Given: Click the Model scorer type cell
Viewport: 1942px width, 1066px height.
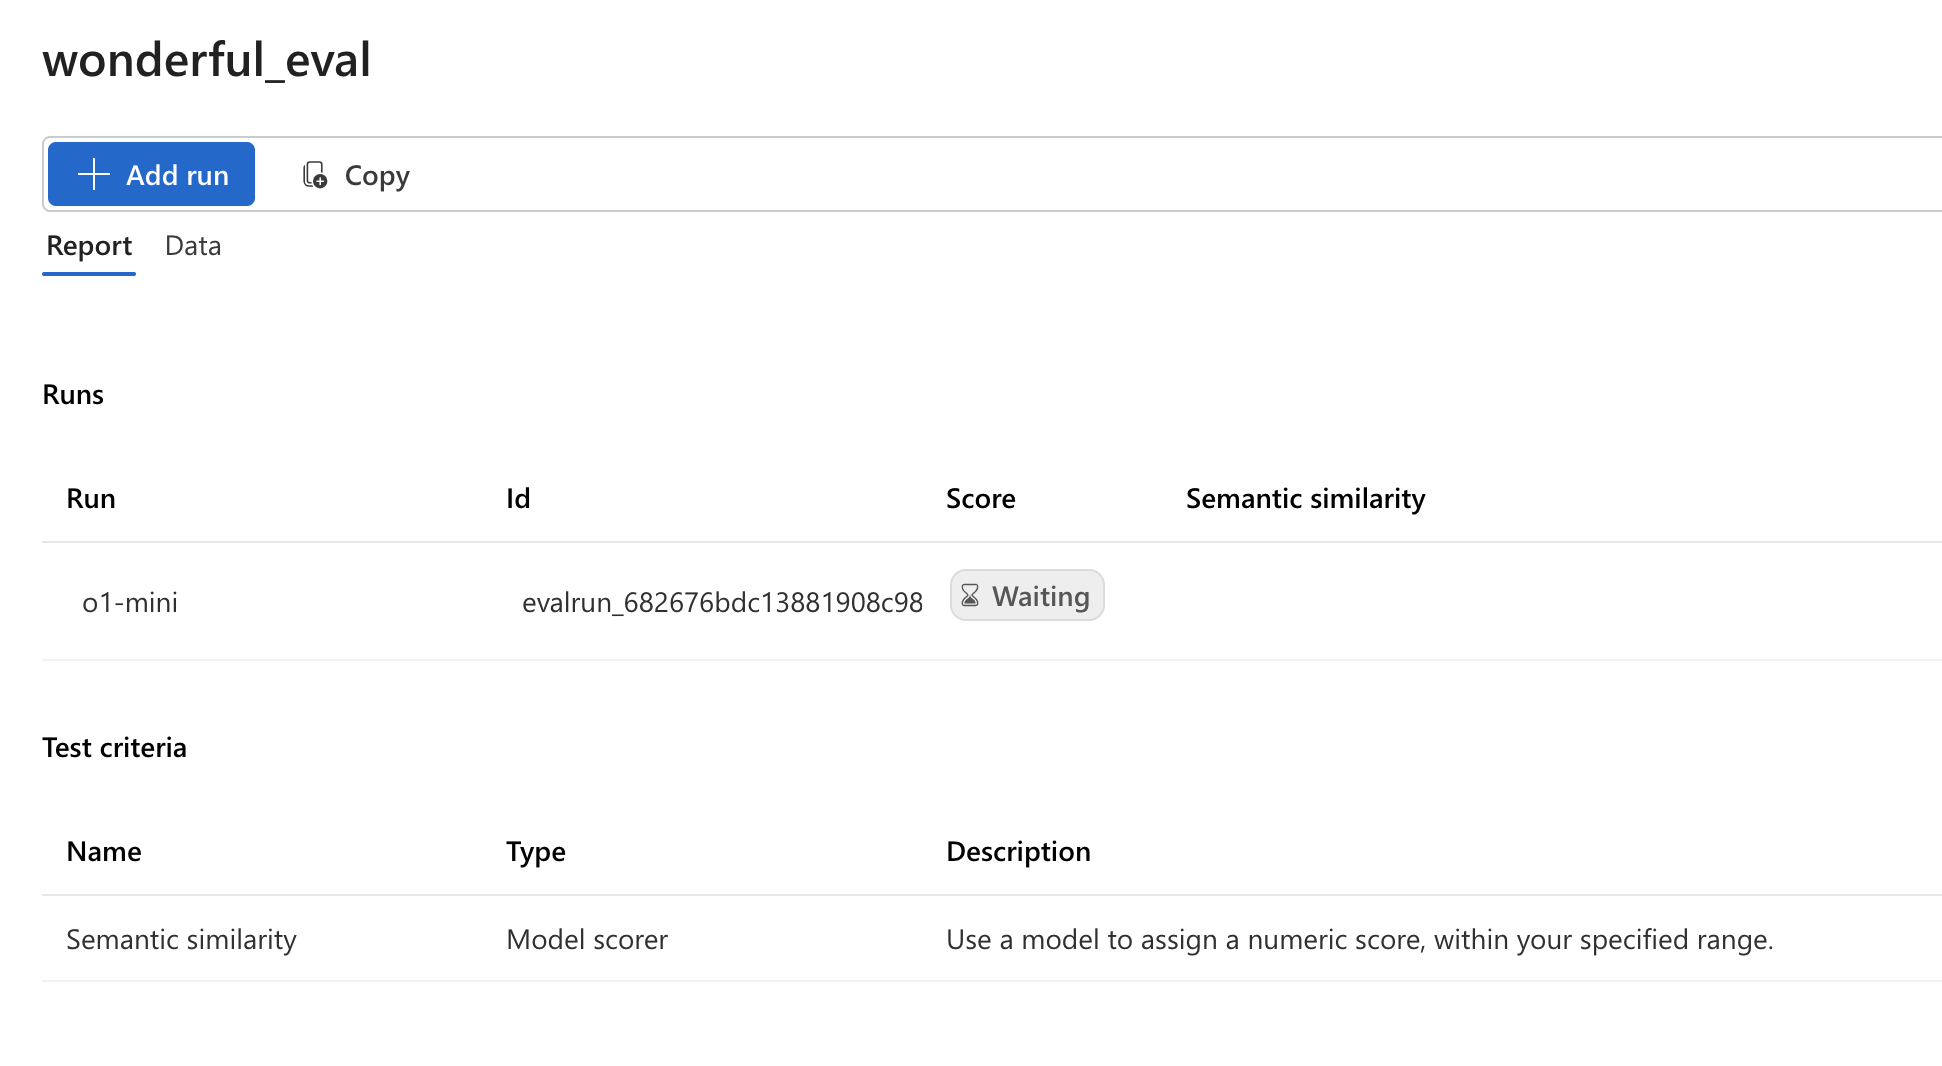Looking at the screenshot, I should pyautogui.click(x=587, y=939).
